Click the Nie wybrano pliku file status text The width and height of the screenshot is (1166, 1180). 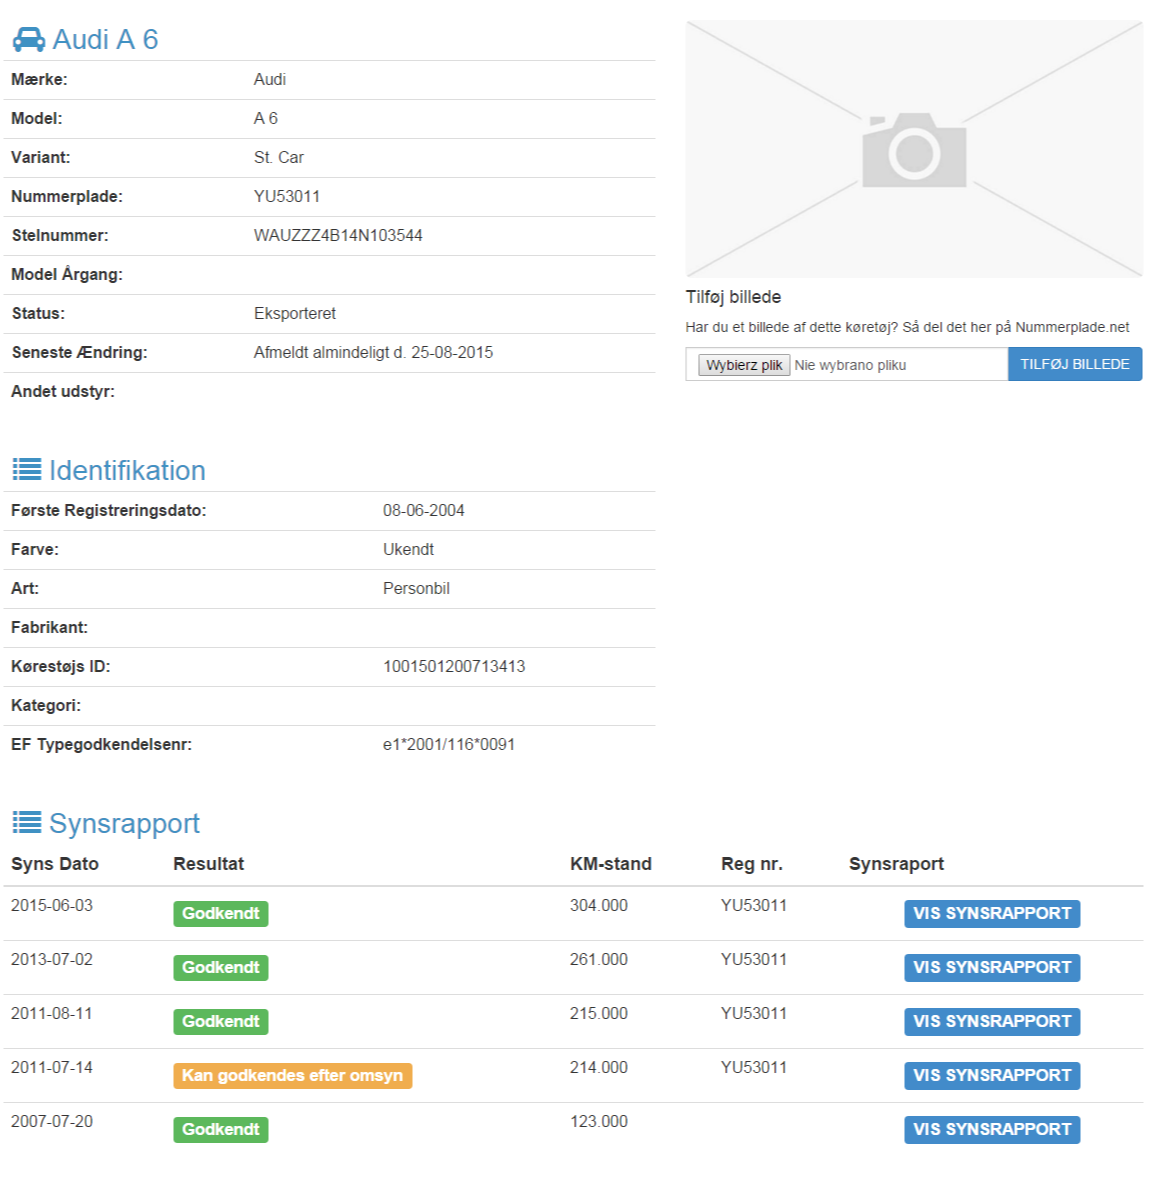tap(850, 365)
